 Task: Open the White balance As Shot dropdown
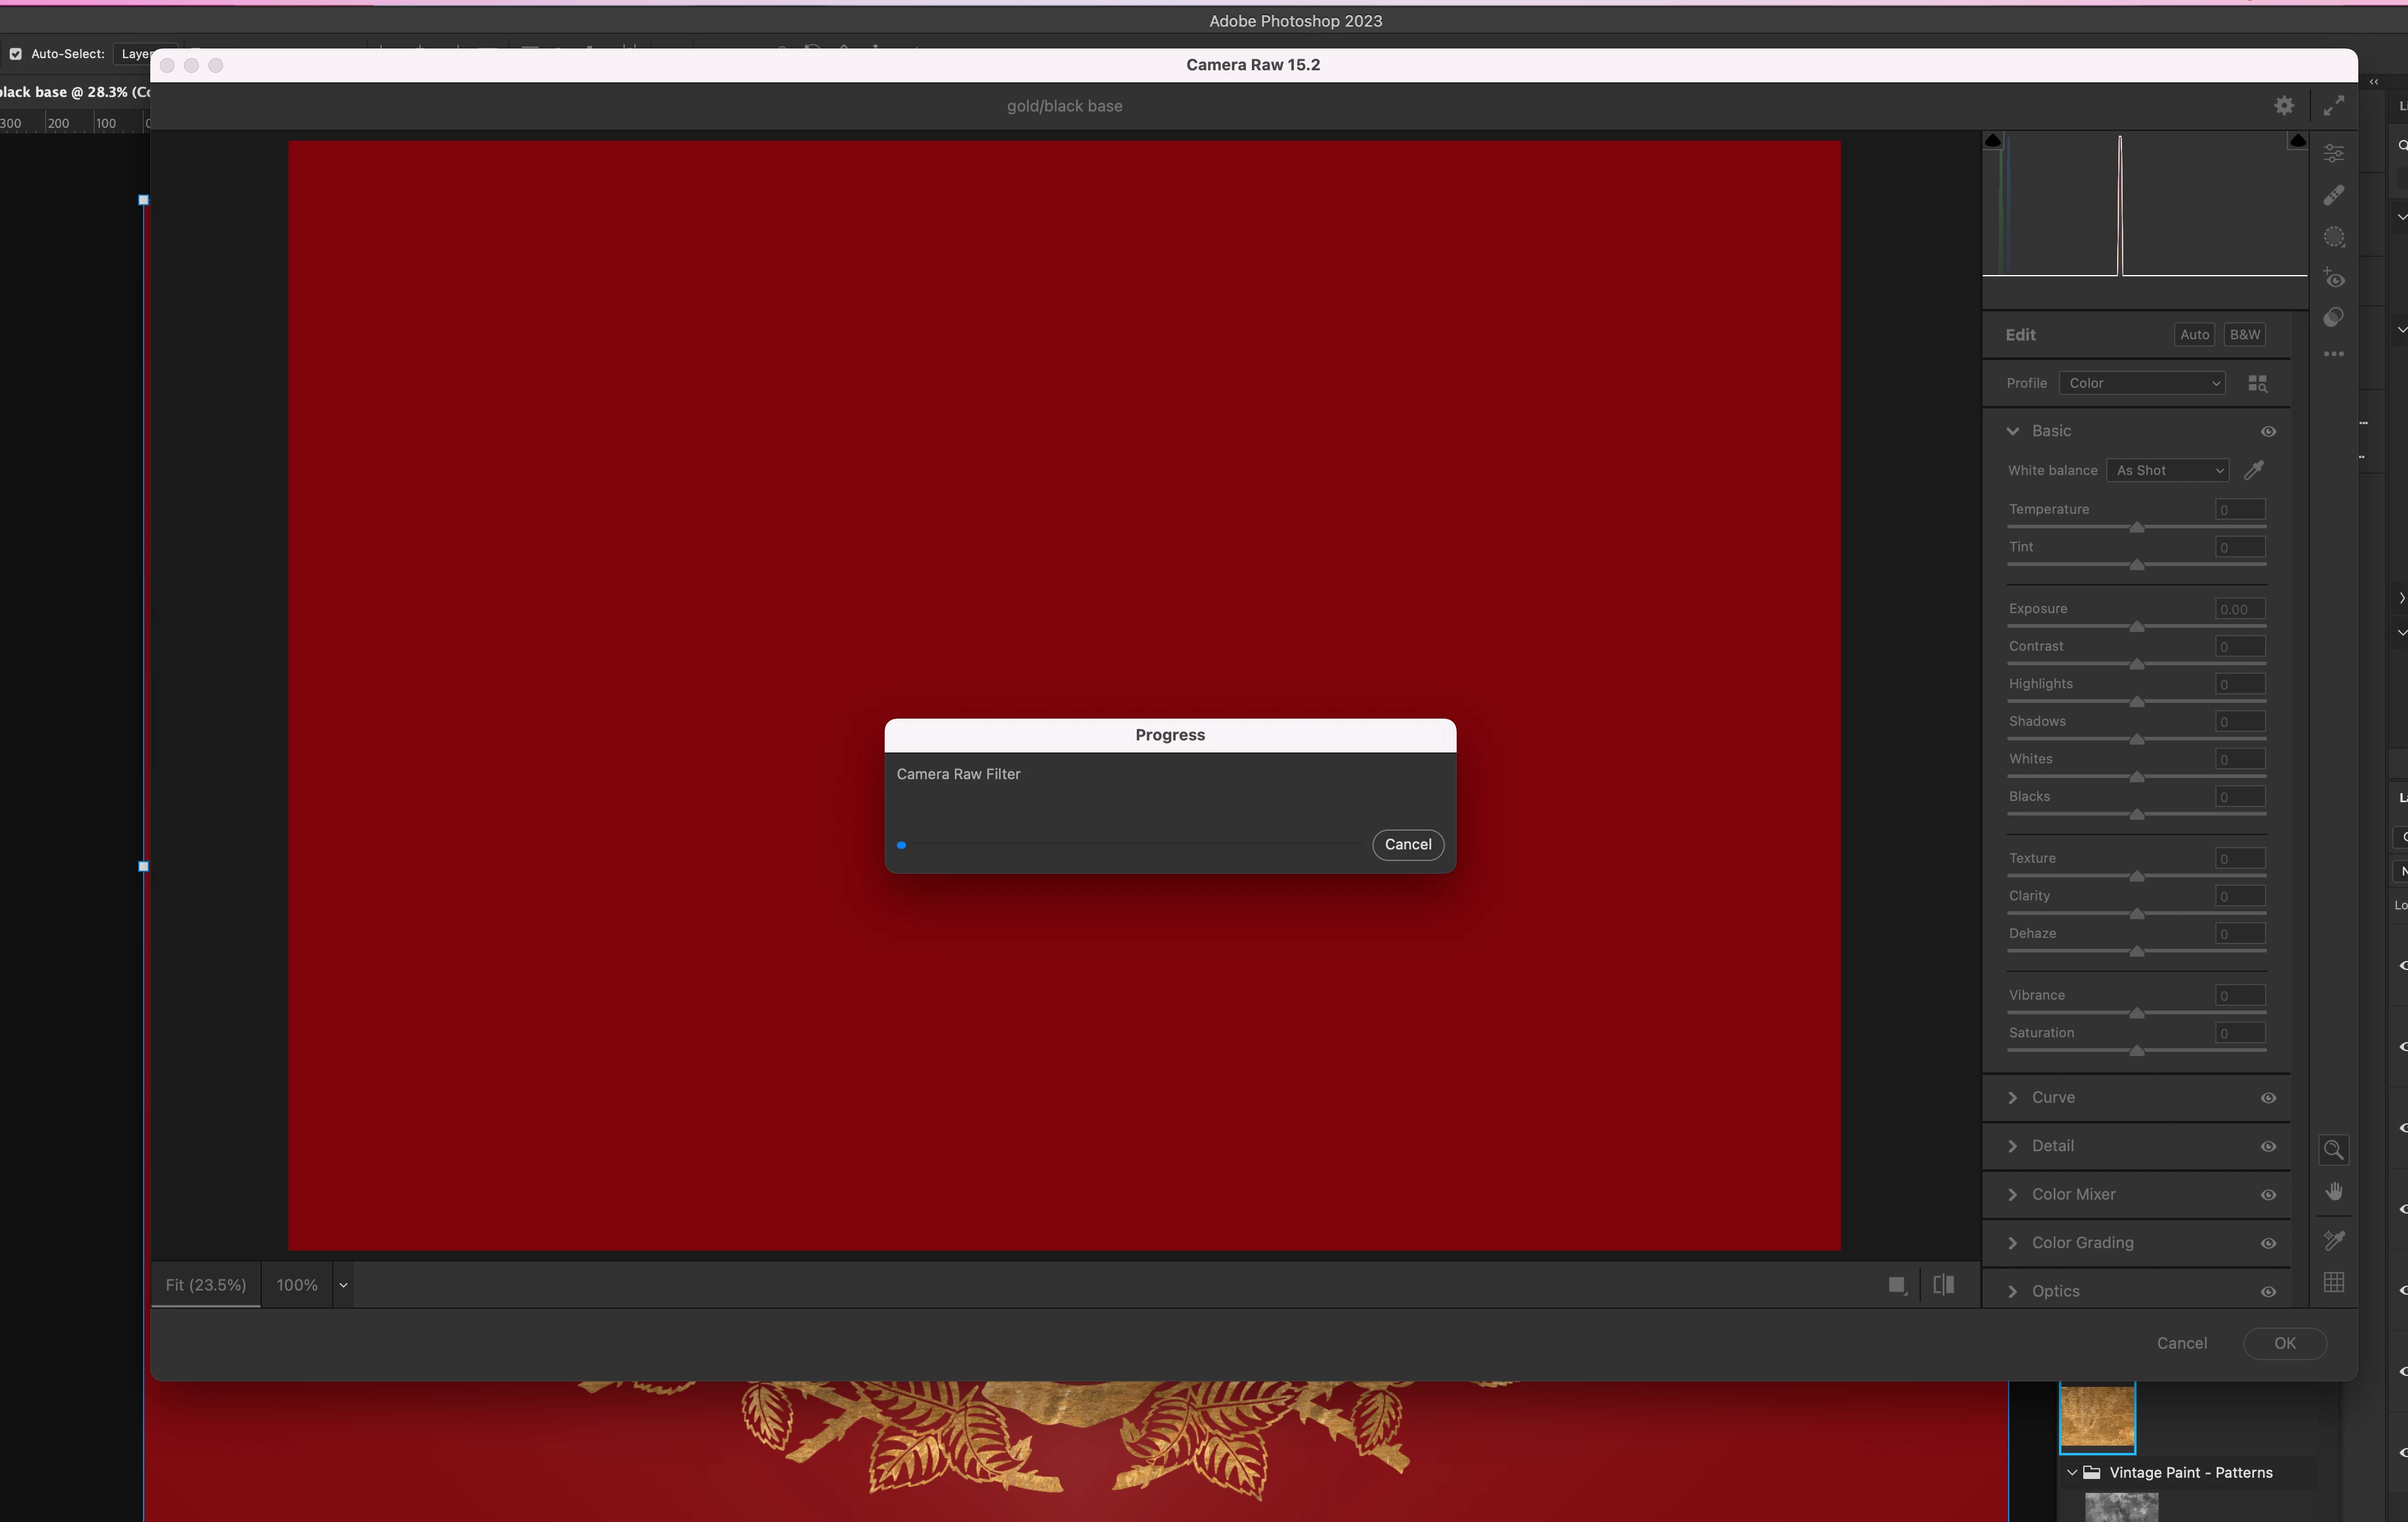2167,470
